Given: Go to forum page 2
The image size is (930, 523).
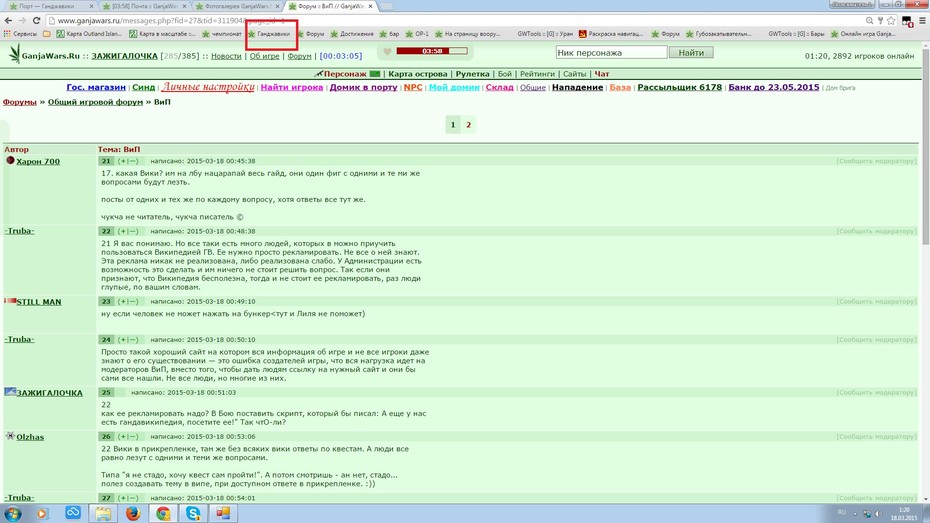Looking at the screenshot, I should point(468,125).
